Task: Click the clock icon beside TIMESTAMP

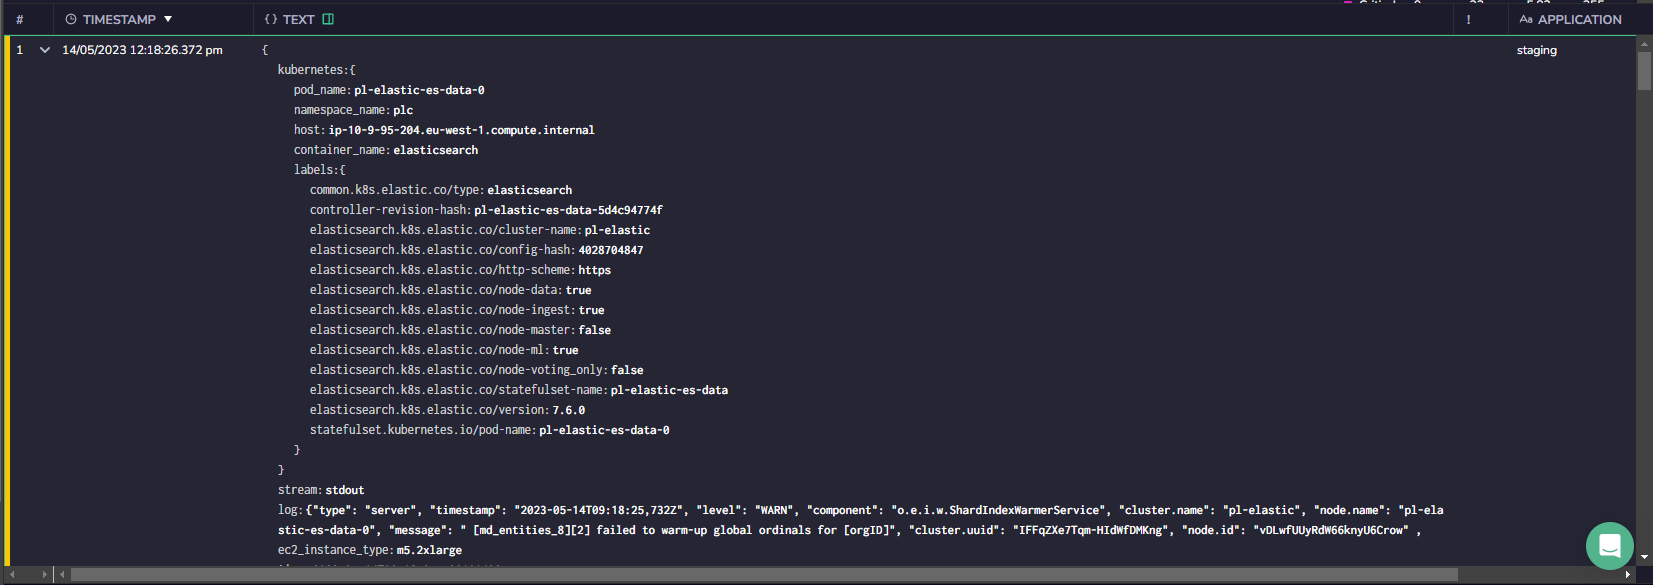Action: [x=71, y=19]
